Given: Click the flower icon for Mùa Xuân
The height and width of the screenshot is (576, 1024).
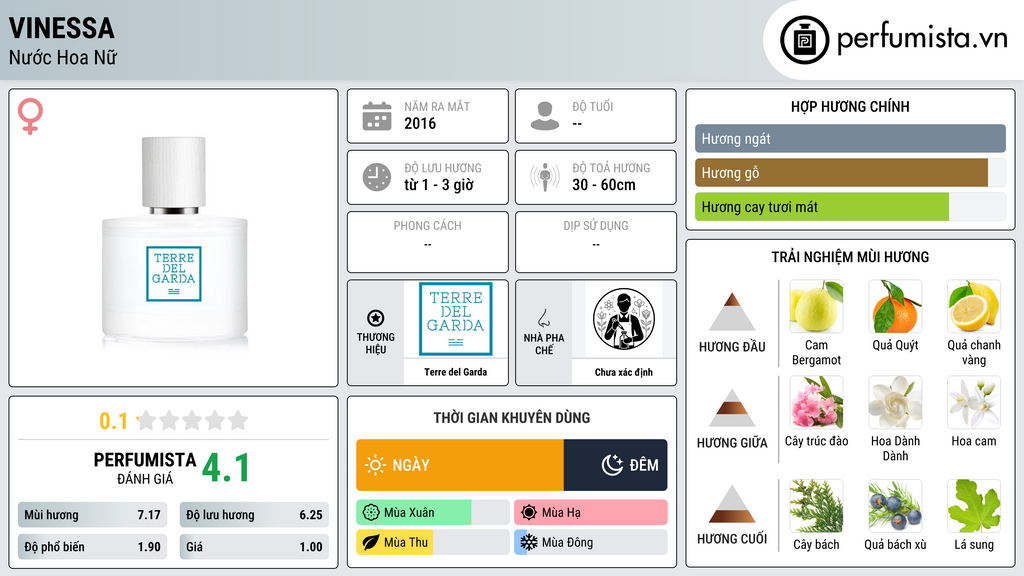Looking at the screenshot, I should (x=371, y=513).
